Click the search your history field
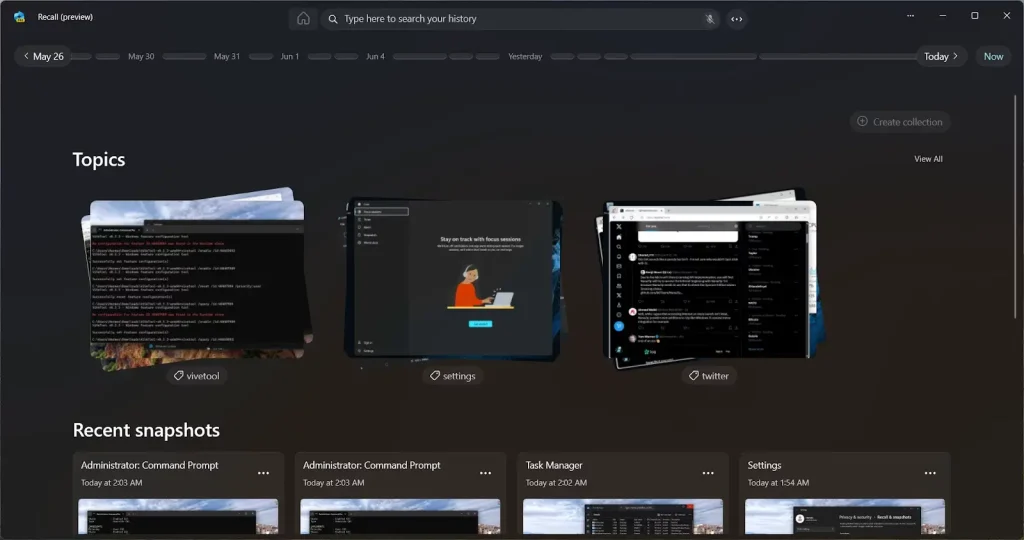Image resolution: width=1024 pixels, height=540 pixels. tap(520, 19)
